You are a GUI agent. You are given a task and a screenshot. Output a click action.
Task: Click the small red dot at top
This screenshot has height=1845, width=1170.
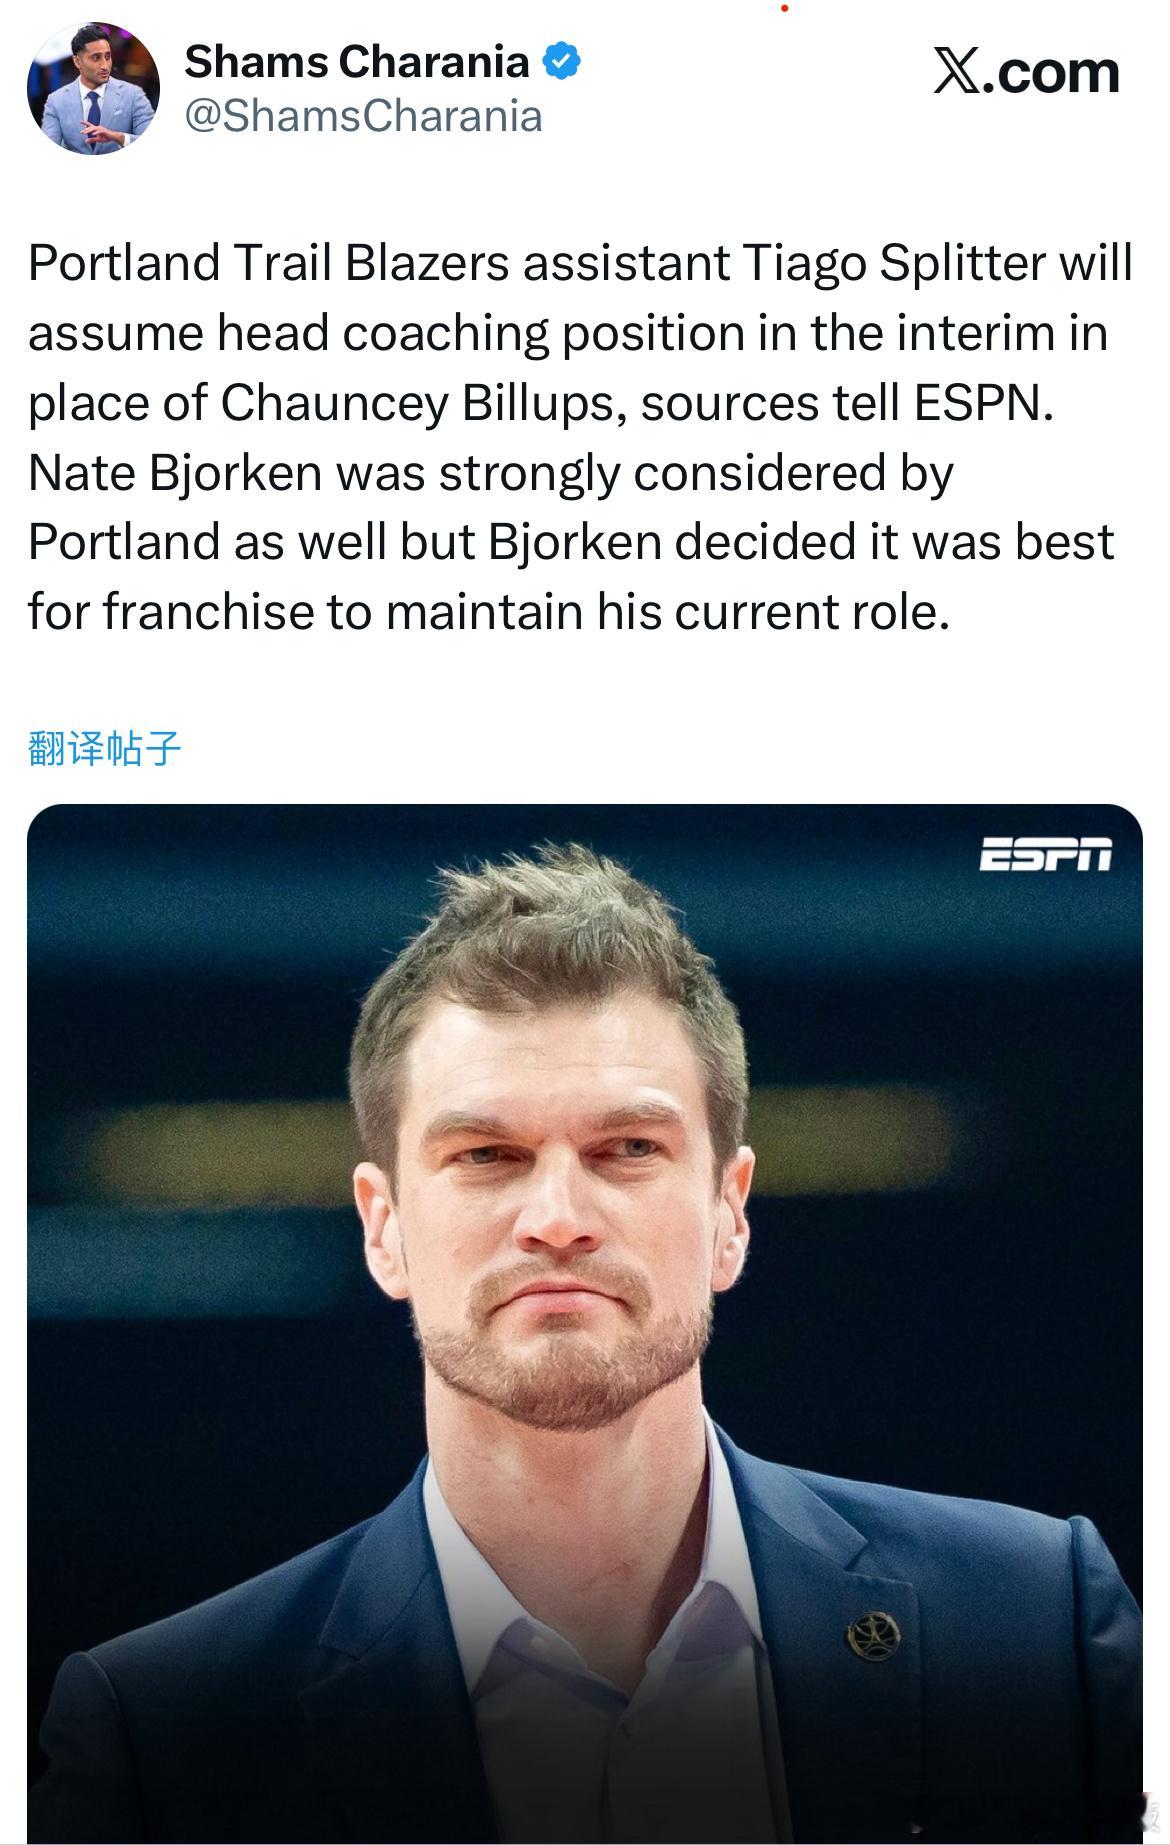pyautogui.click(x=785, y=8)
